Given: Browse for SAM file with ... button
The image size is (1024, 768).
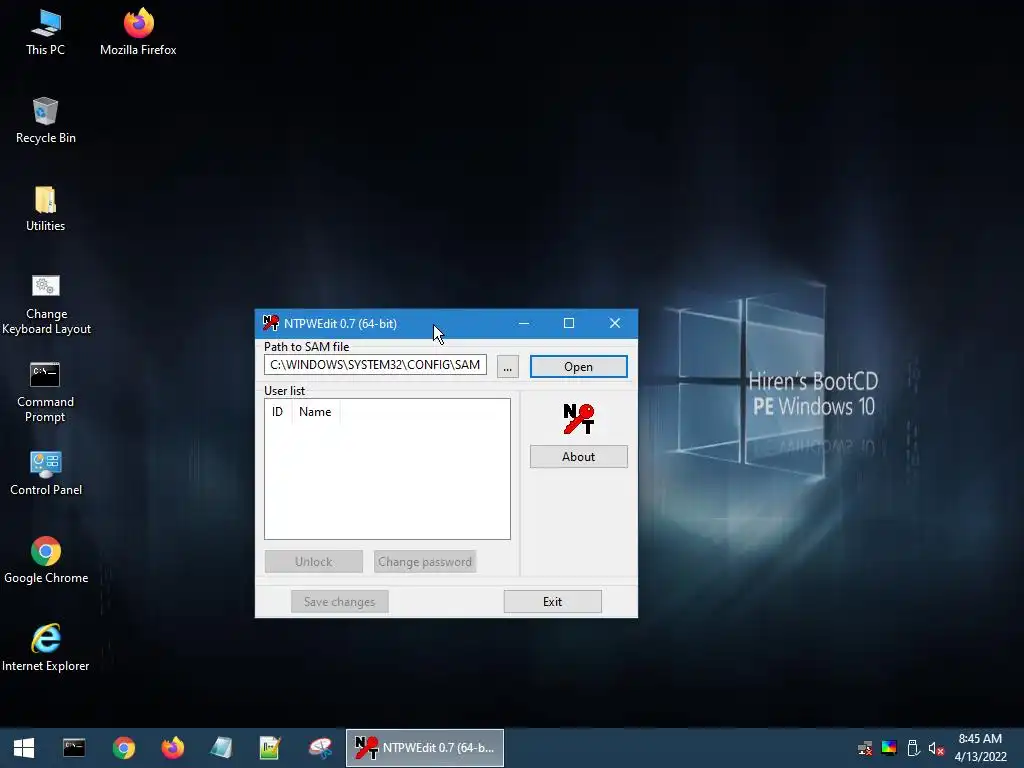Looking at the screenshot, I should pos(507,366).
